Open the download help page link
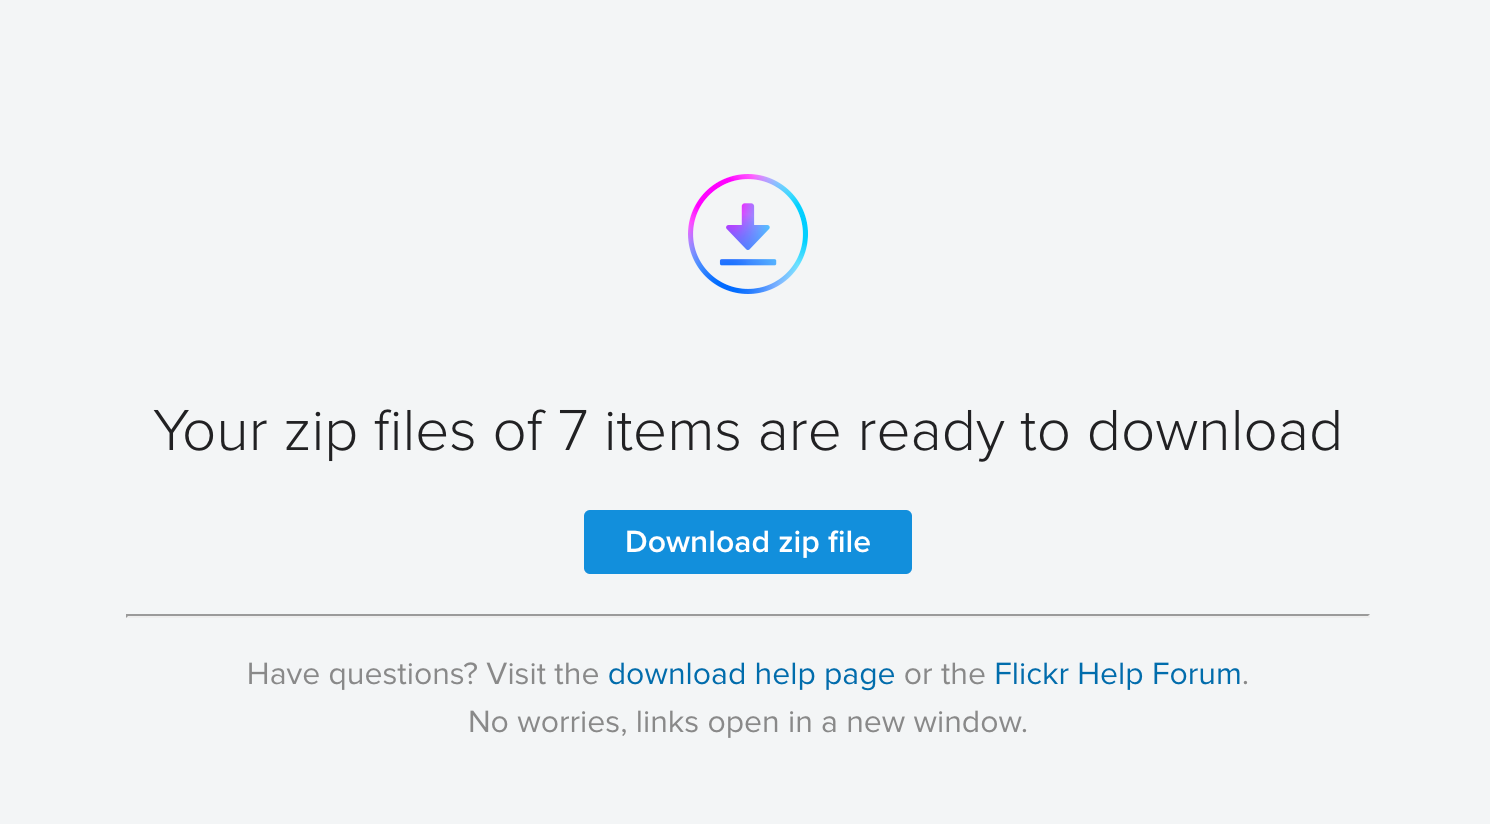 tap(751, 674)
